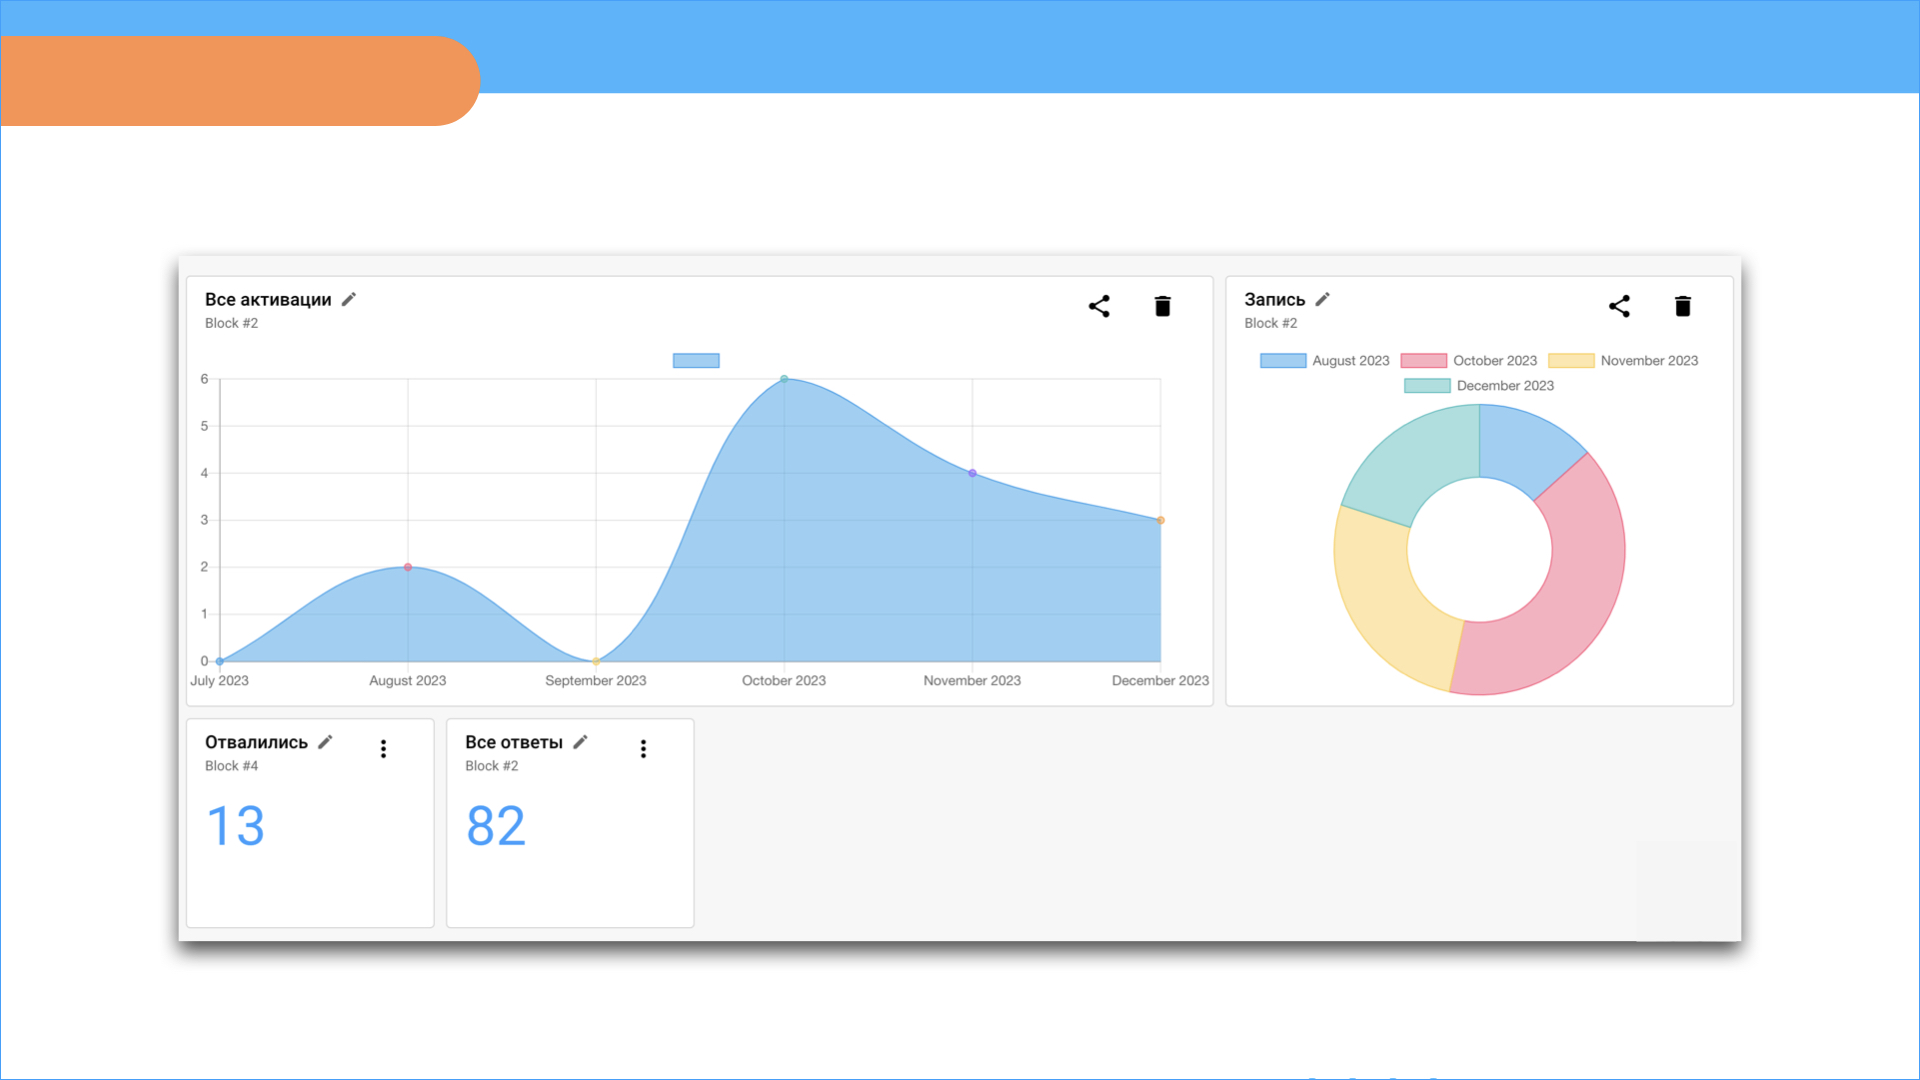Screen dimensions: 1920x1080
Task: Delete the "Все активации" block
Action: 1162,306
